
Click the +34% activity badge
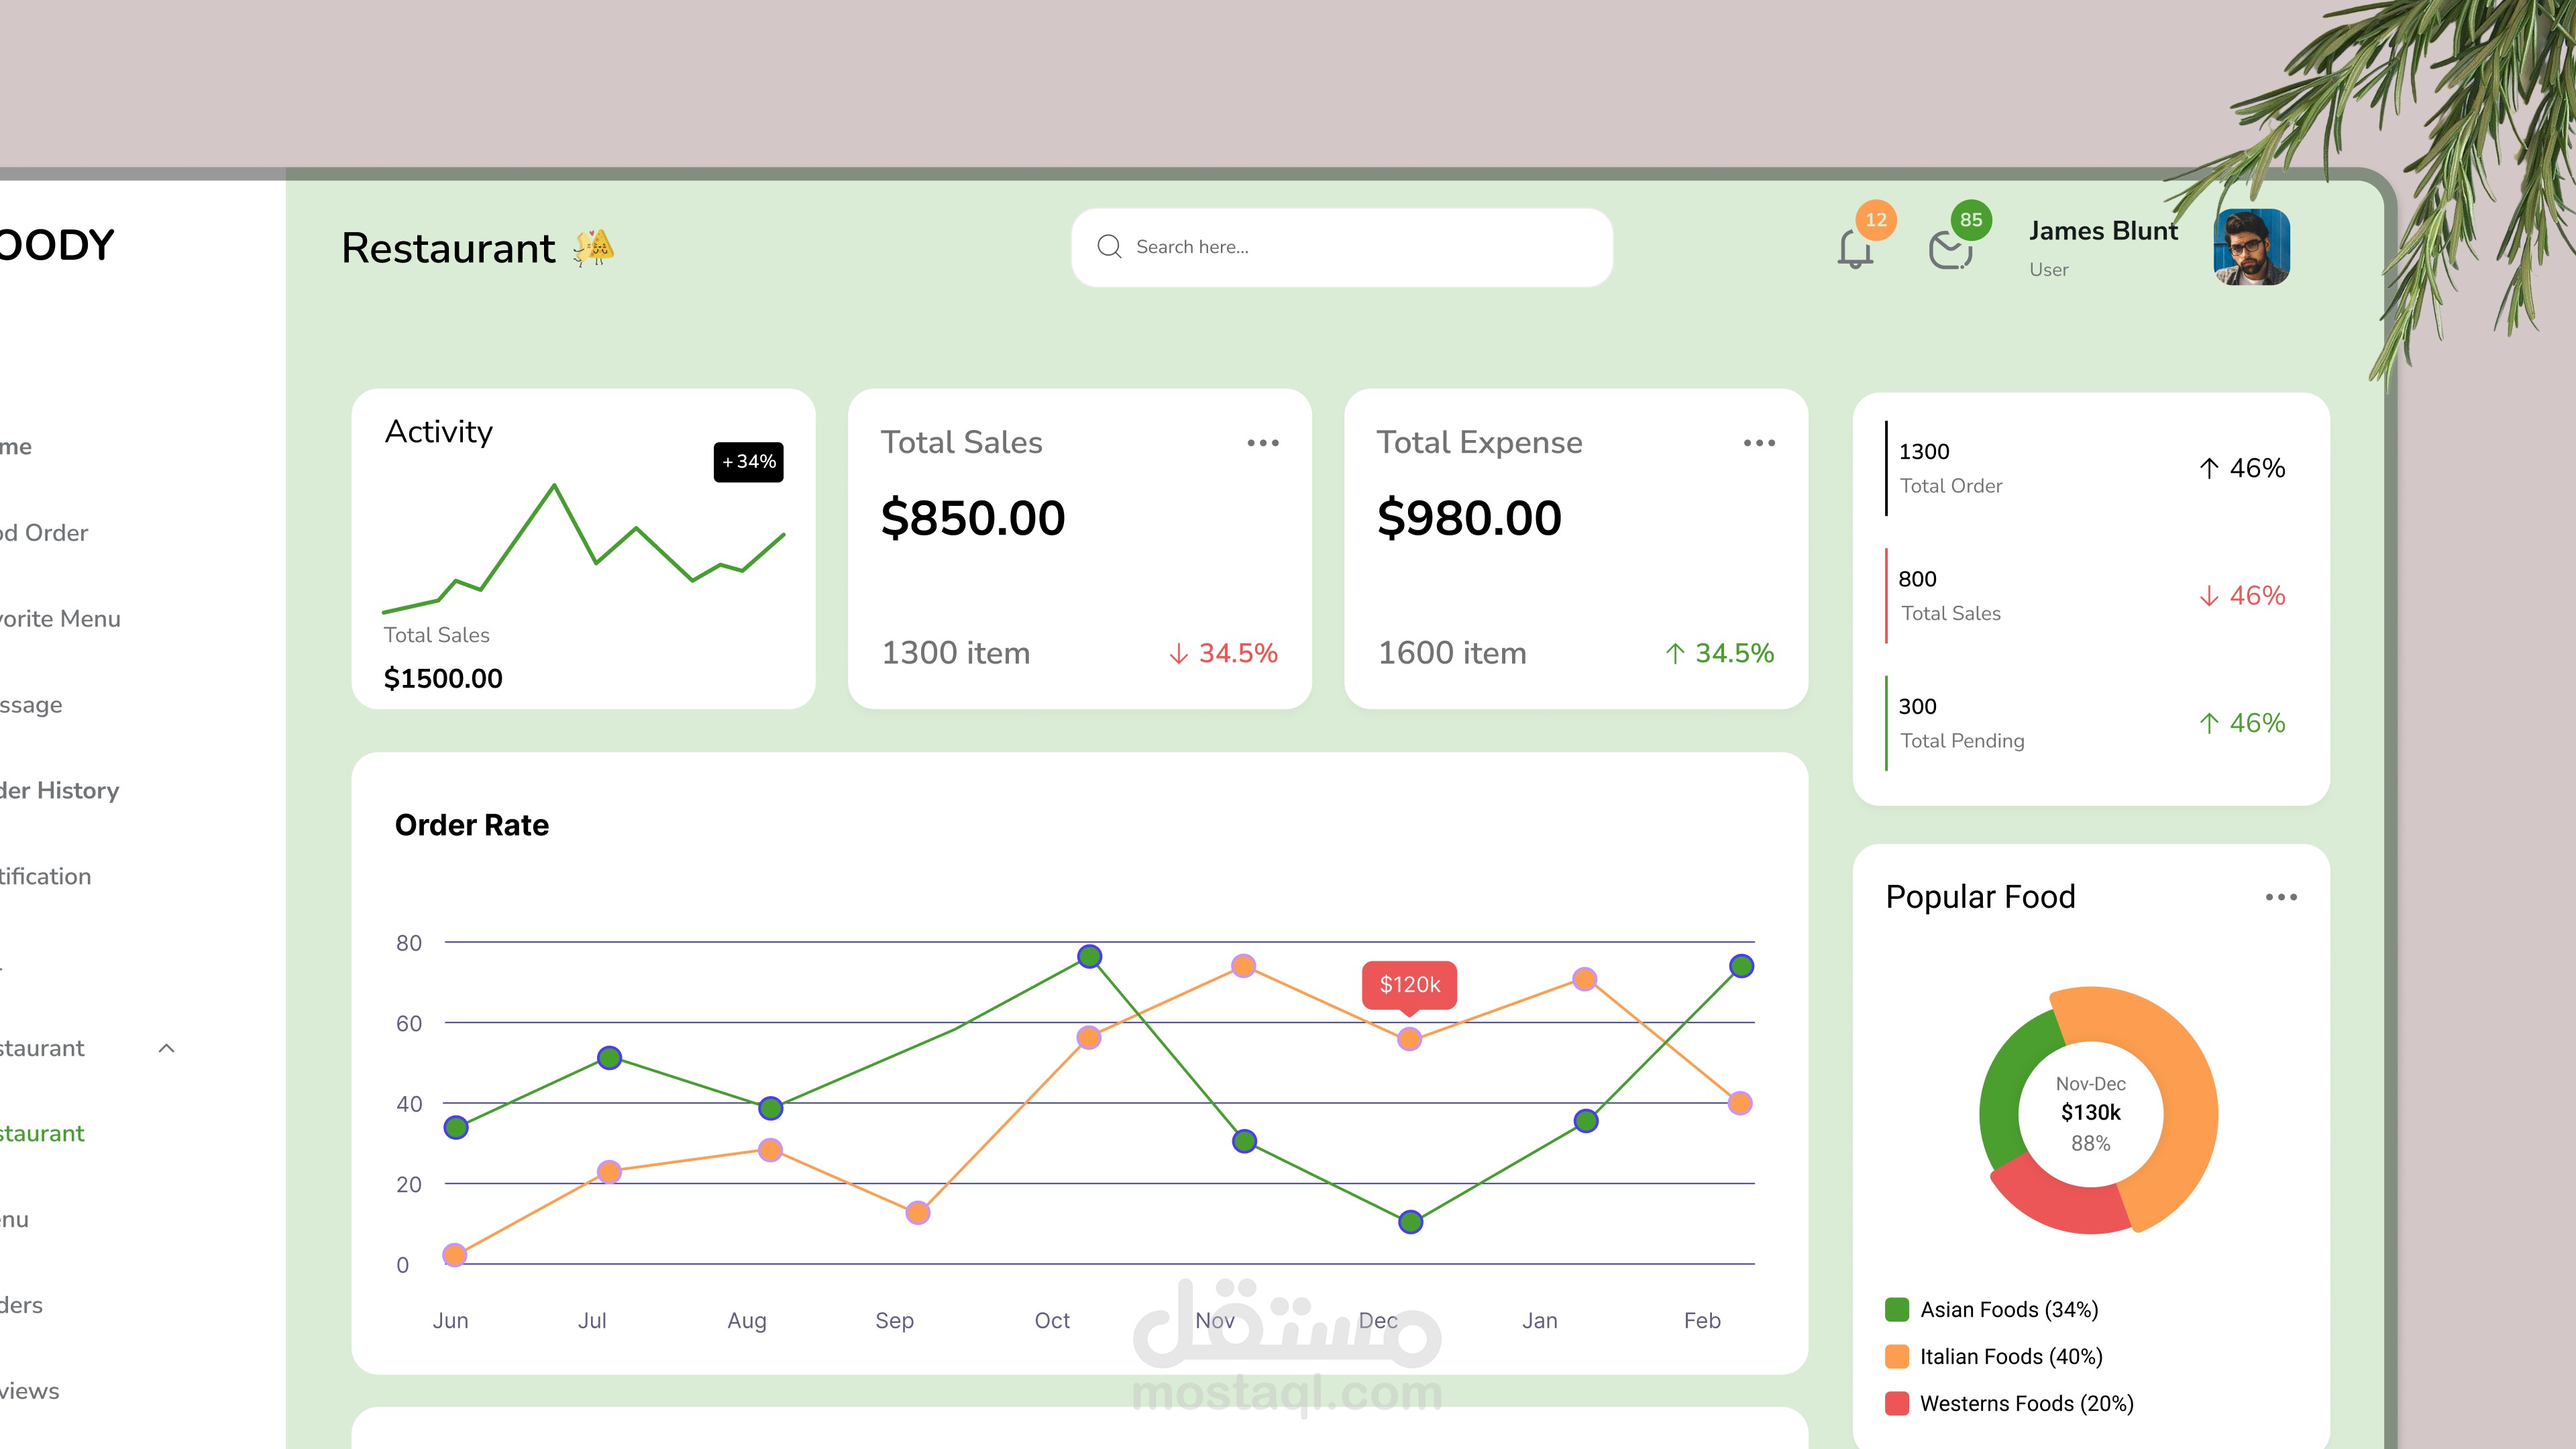click(748, 462)
